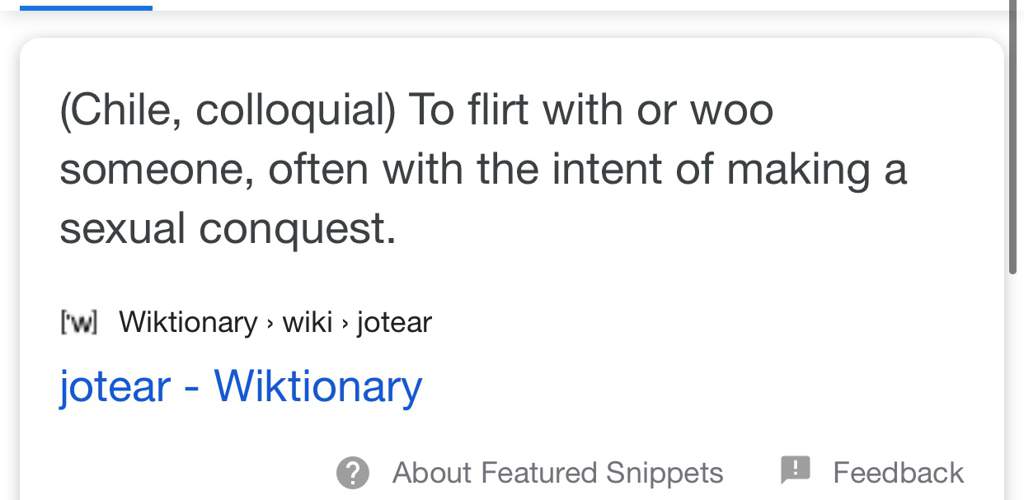Select the Feedback text link

coord(898,473)
